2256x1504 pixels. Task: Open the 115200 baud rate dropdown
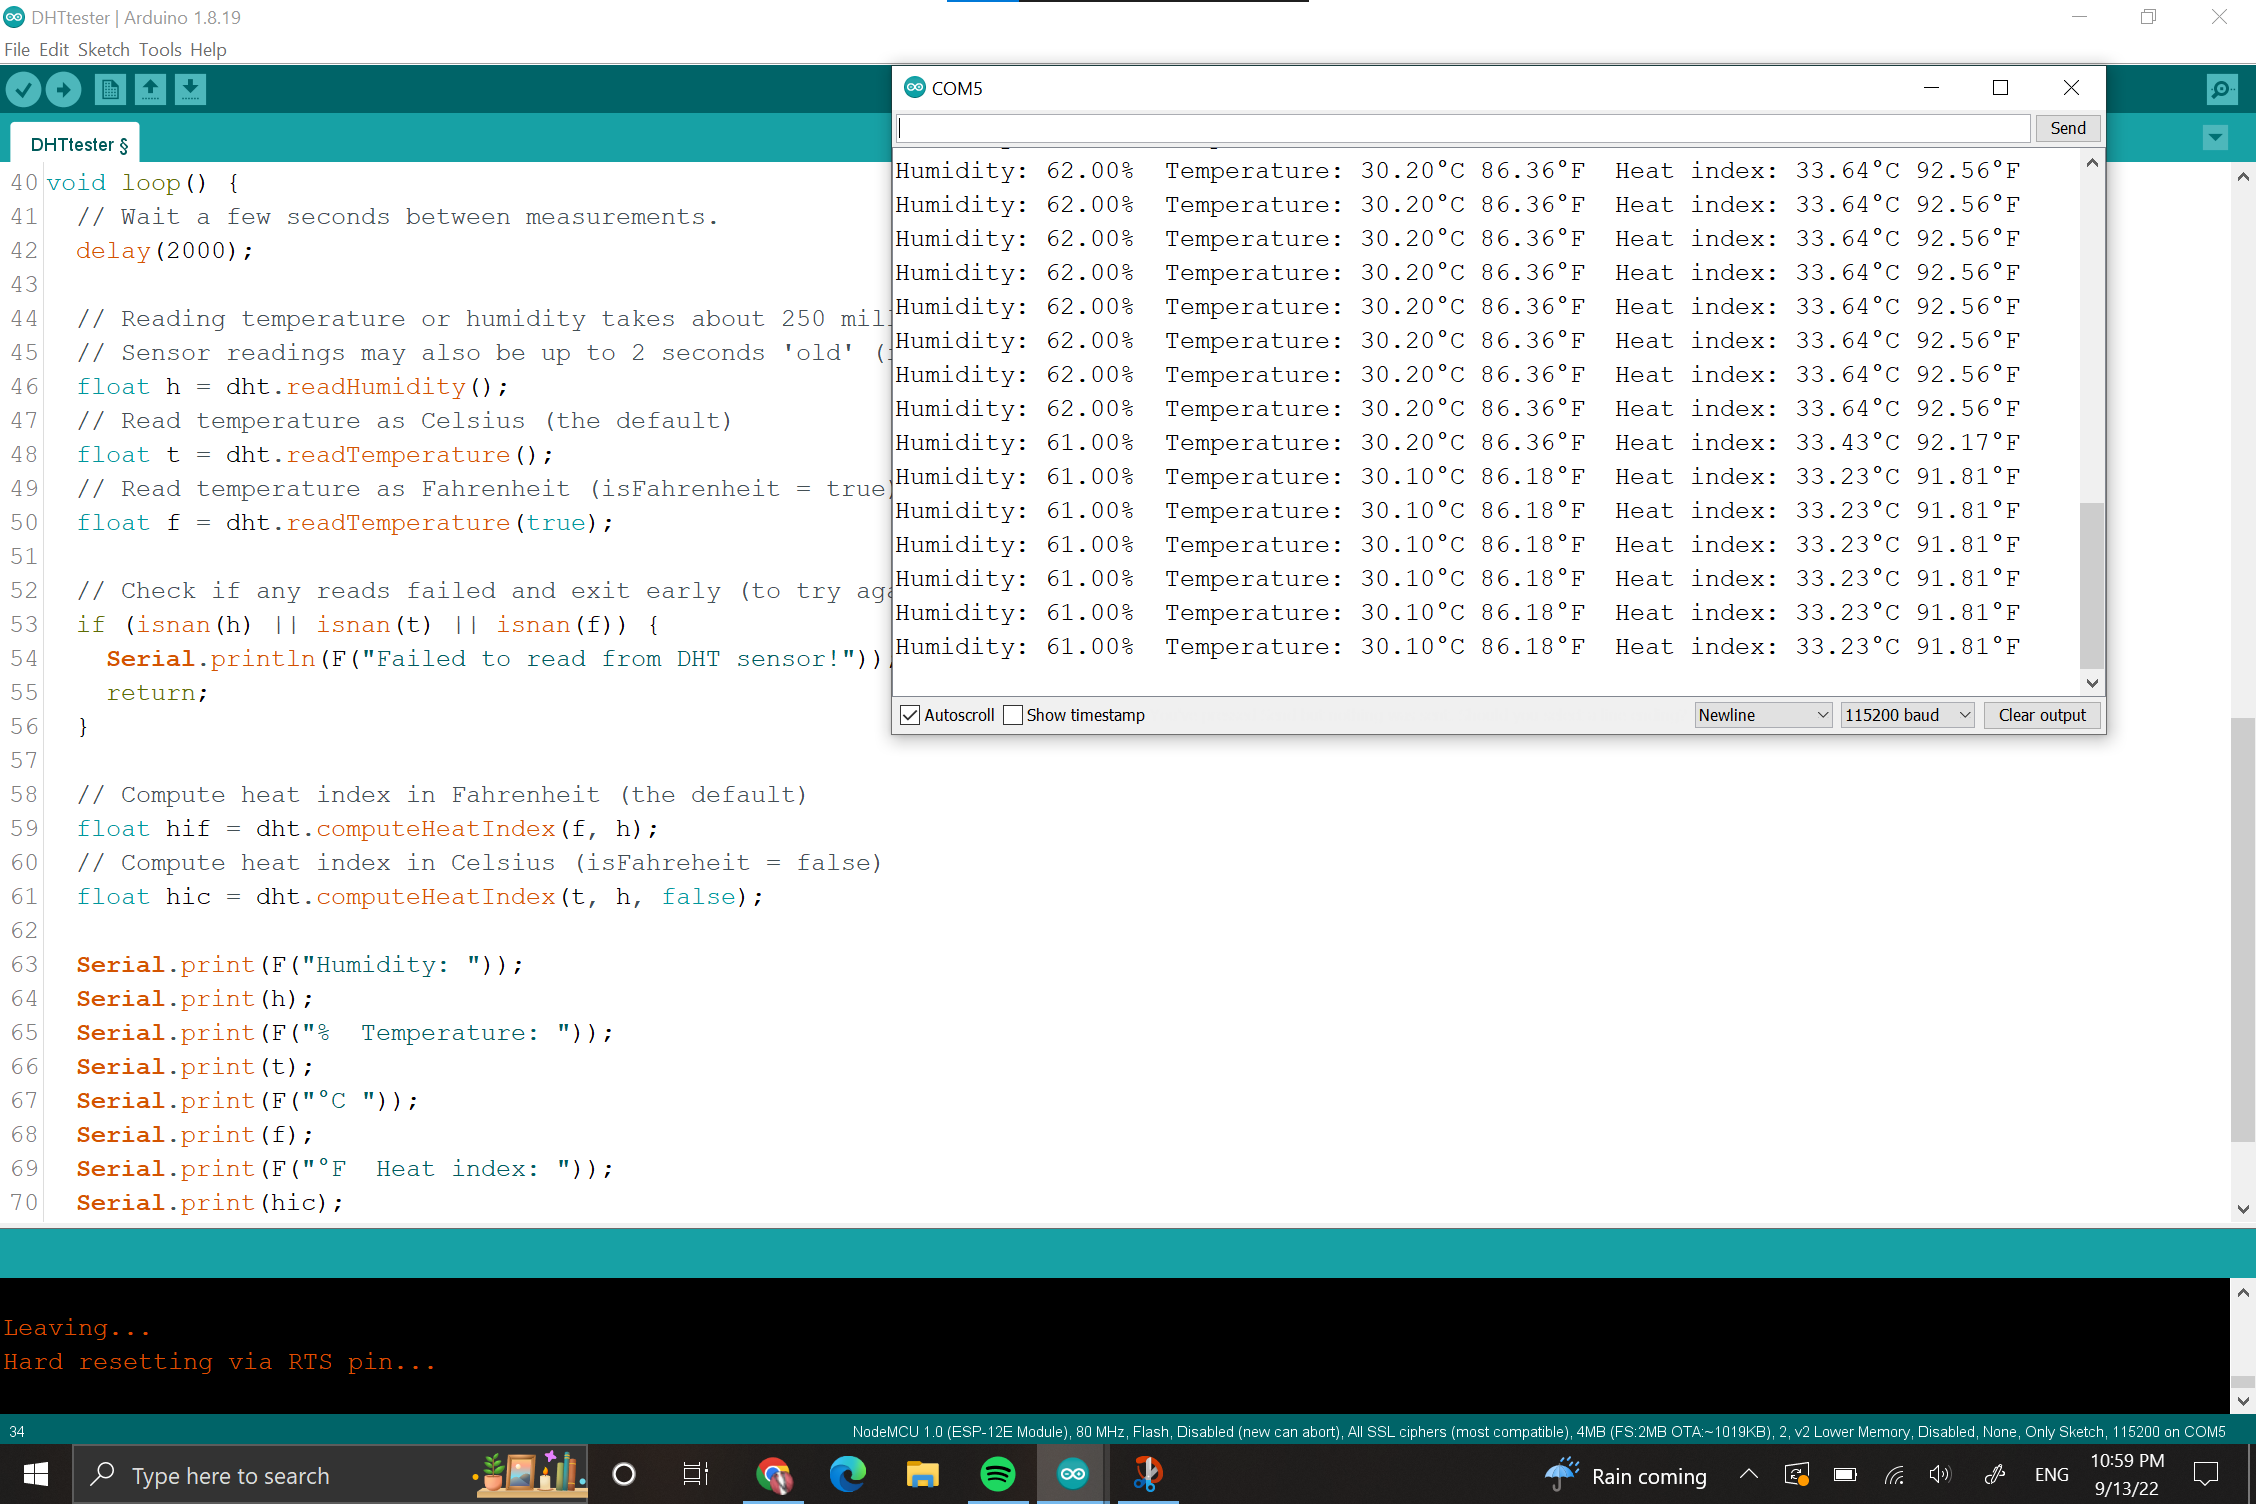[x=1907, y=715]
